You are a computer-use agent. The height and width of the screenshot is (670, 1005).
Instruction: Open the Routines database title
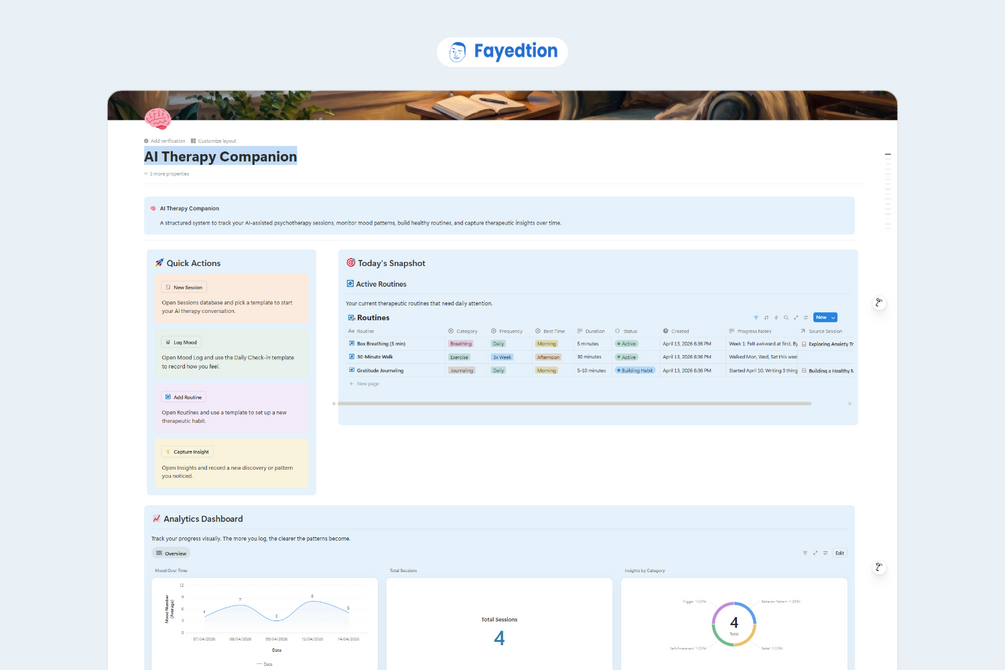point(373,317)
